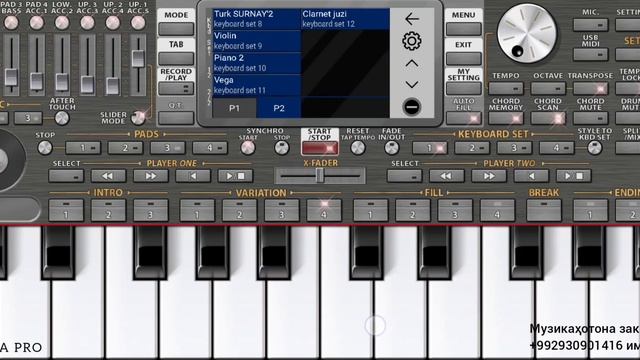Click the TEMPO button
The width and height of the screenshot is (640, 360).
pyautogui.click(x=506, y=88)
